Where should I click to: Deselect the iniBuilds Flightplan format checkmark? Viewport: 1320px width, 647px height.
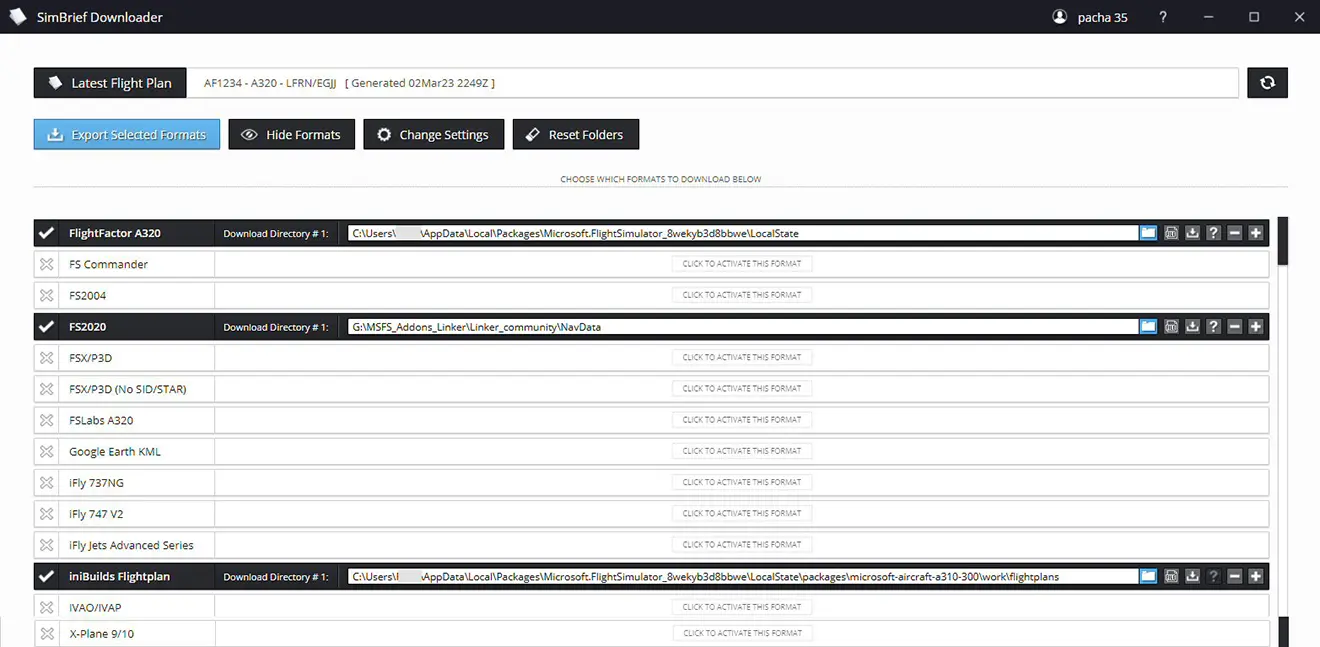46,576
